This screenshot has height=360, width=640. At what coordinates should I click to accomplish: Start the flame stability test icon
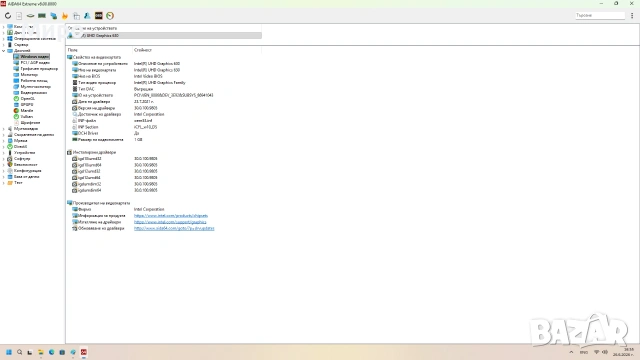pyautogui.click(x=64, y=16)
